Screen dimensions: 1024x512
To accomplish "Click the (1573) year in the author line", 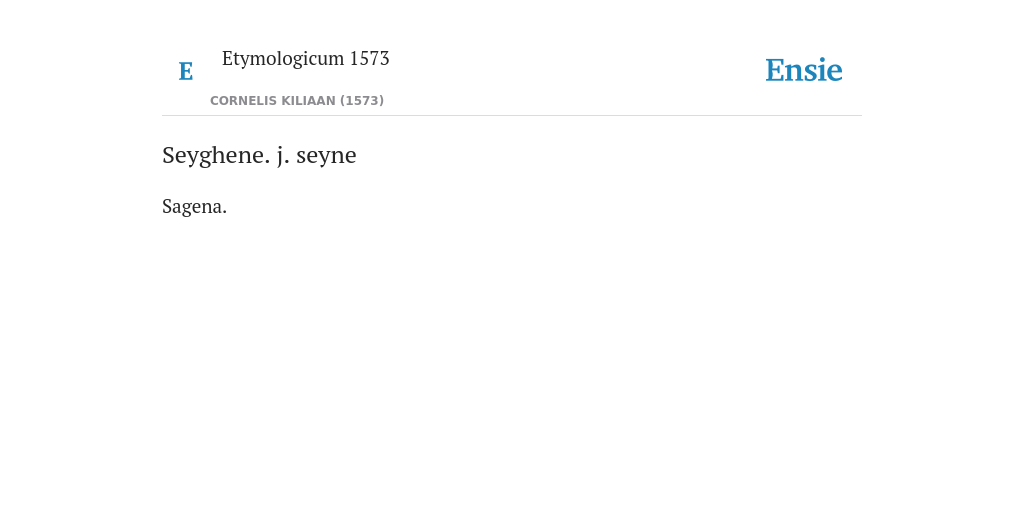I will [x=362, y=101].
